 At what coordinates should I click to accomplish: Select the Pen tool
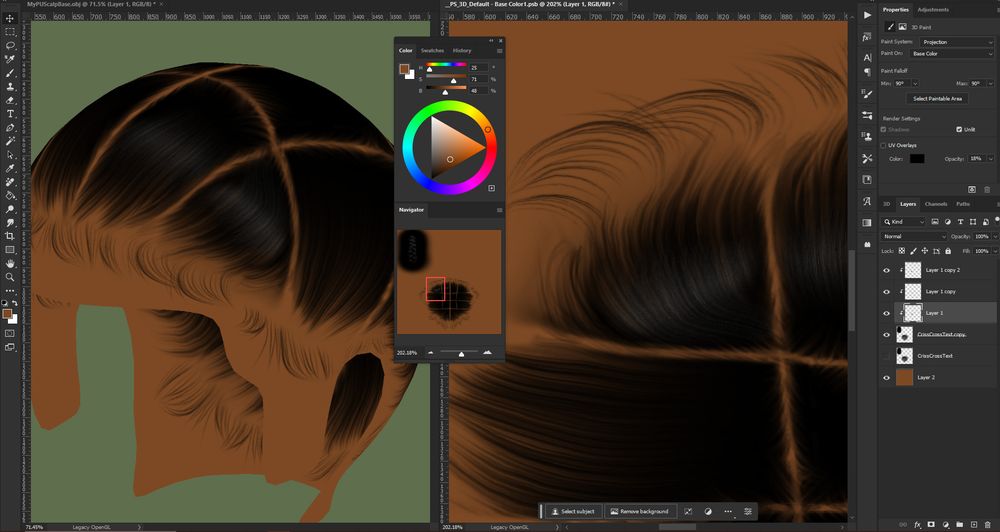pyautogui.click(x=10, y=128)
